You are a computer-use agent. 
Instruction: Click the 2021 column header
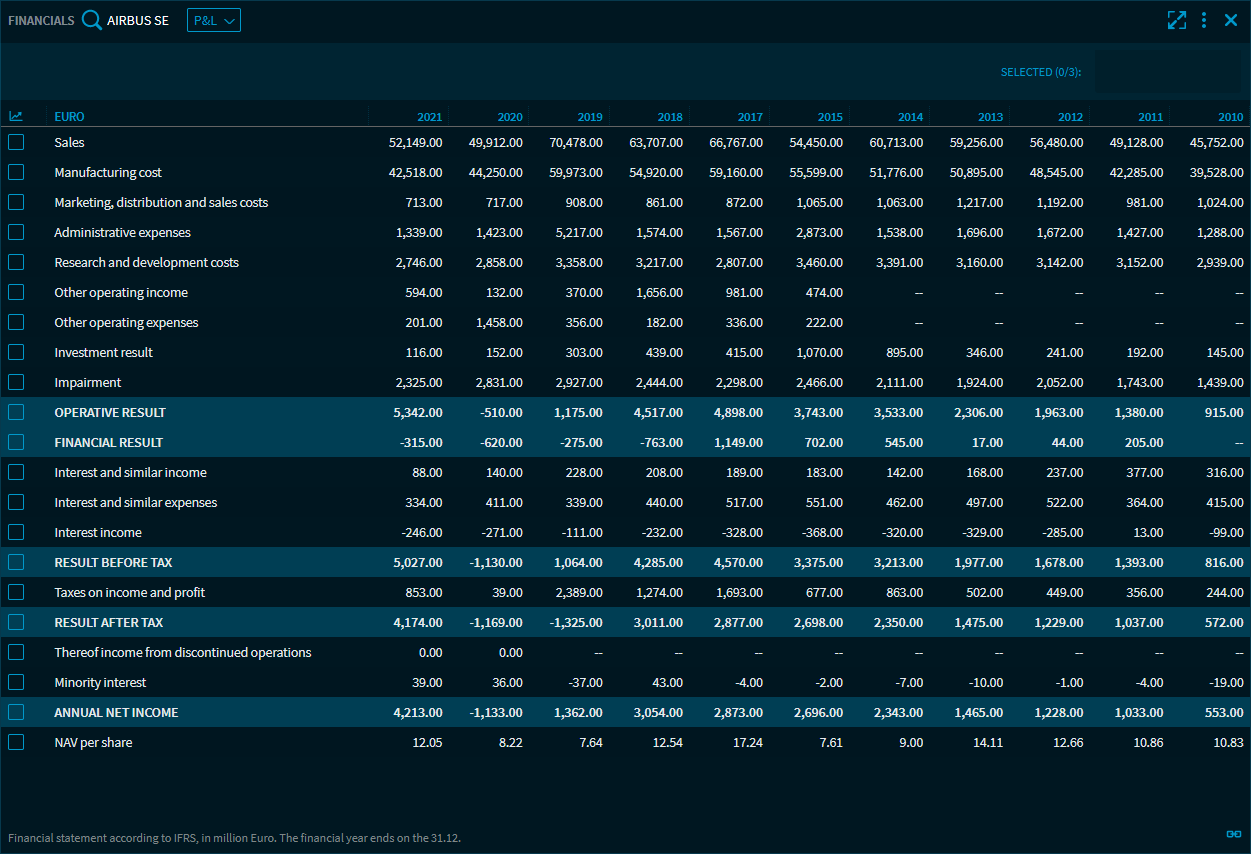429,117
